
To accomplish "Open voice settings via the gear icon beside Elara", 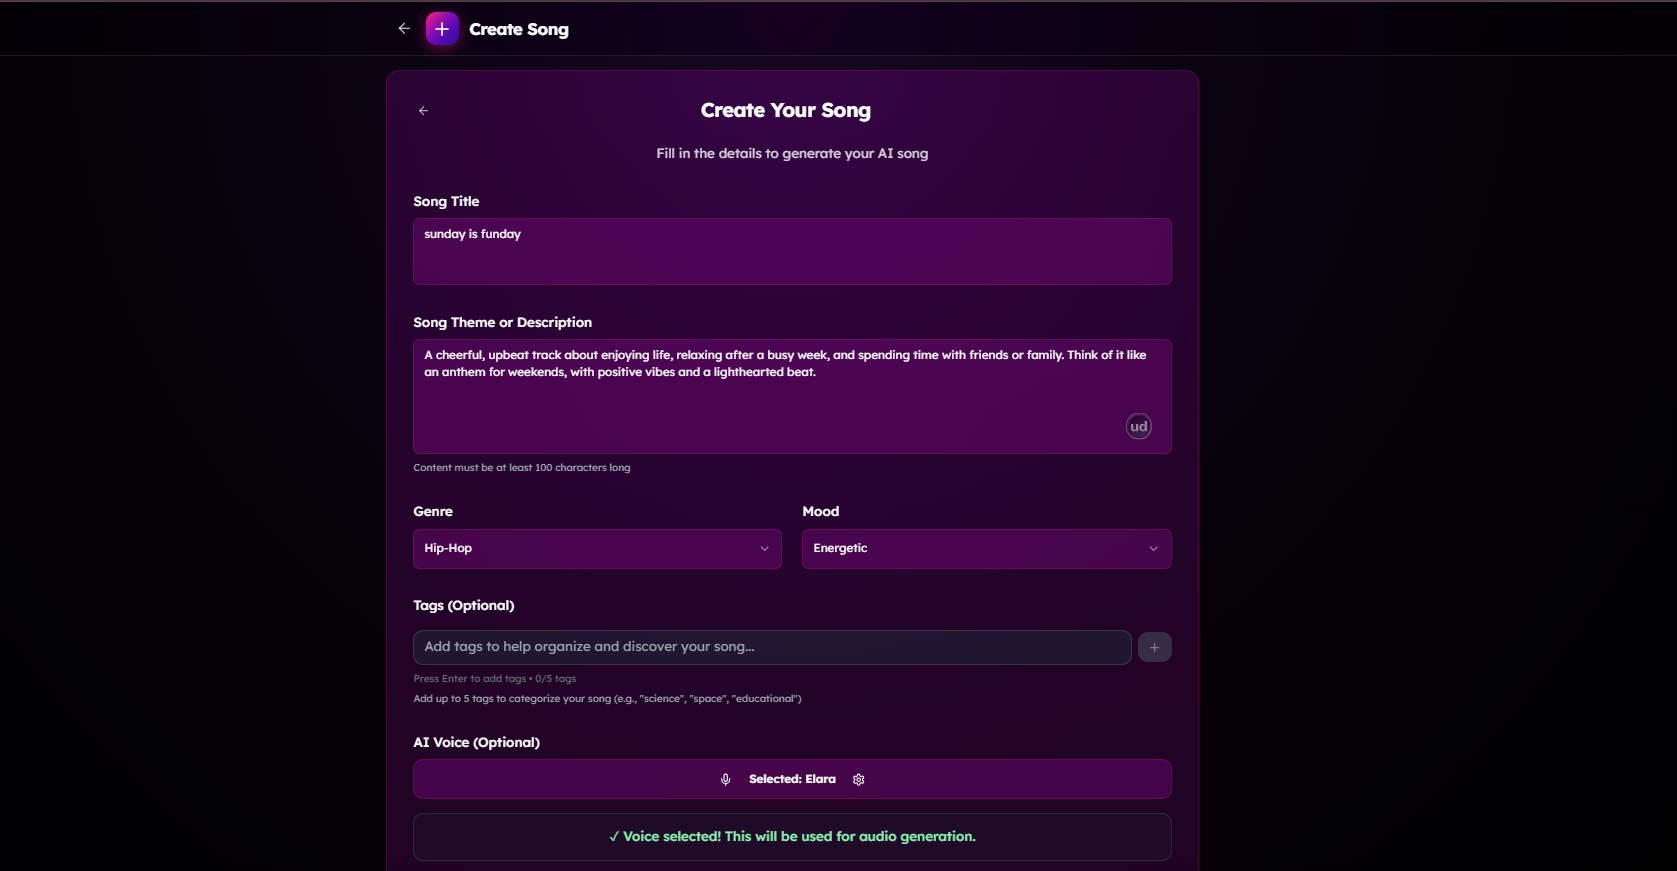I will 859,780.
